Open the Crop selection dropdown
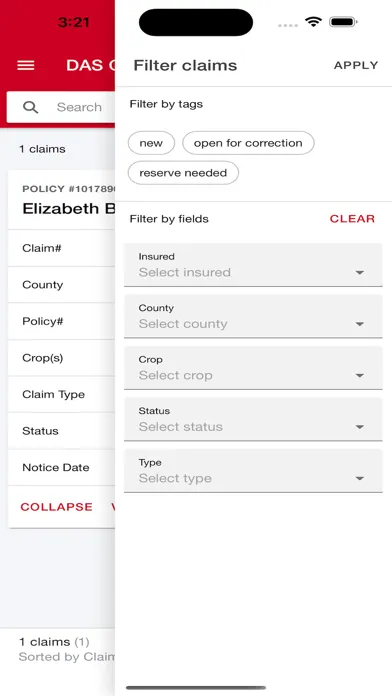This screenshot has height=696, width=392. (x=253, y=368)
